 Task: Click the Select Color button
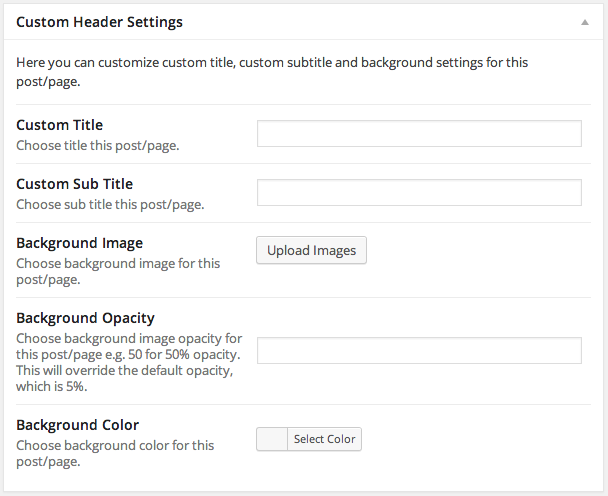[325, 439]
